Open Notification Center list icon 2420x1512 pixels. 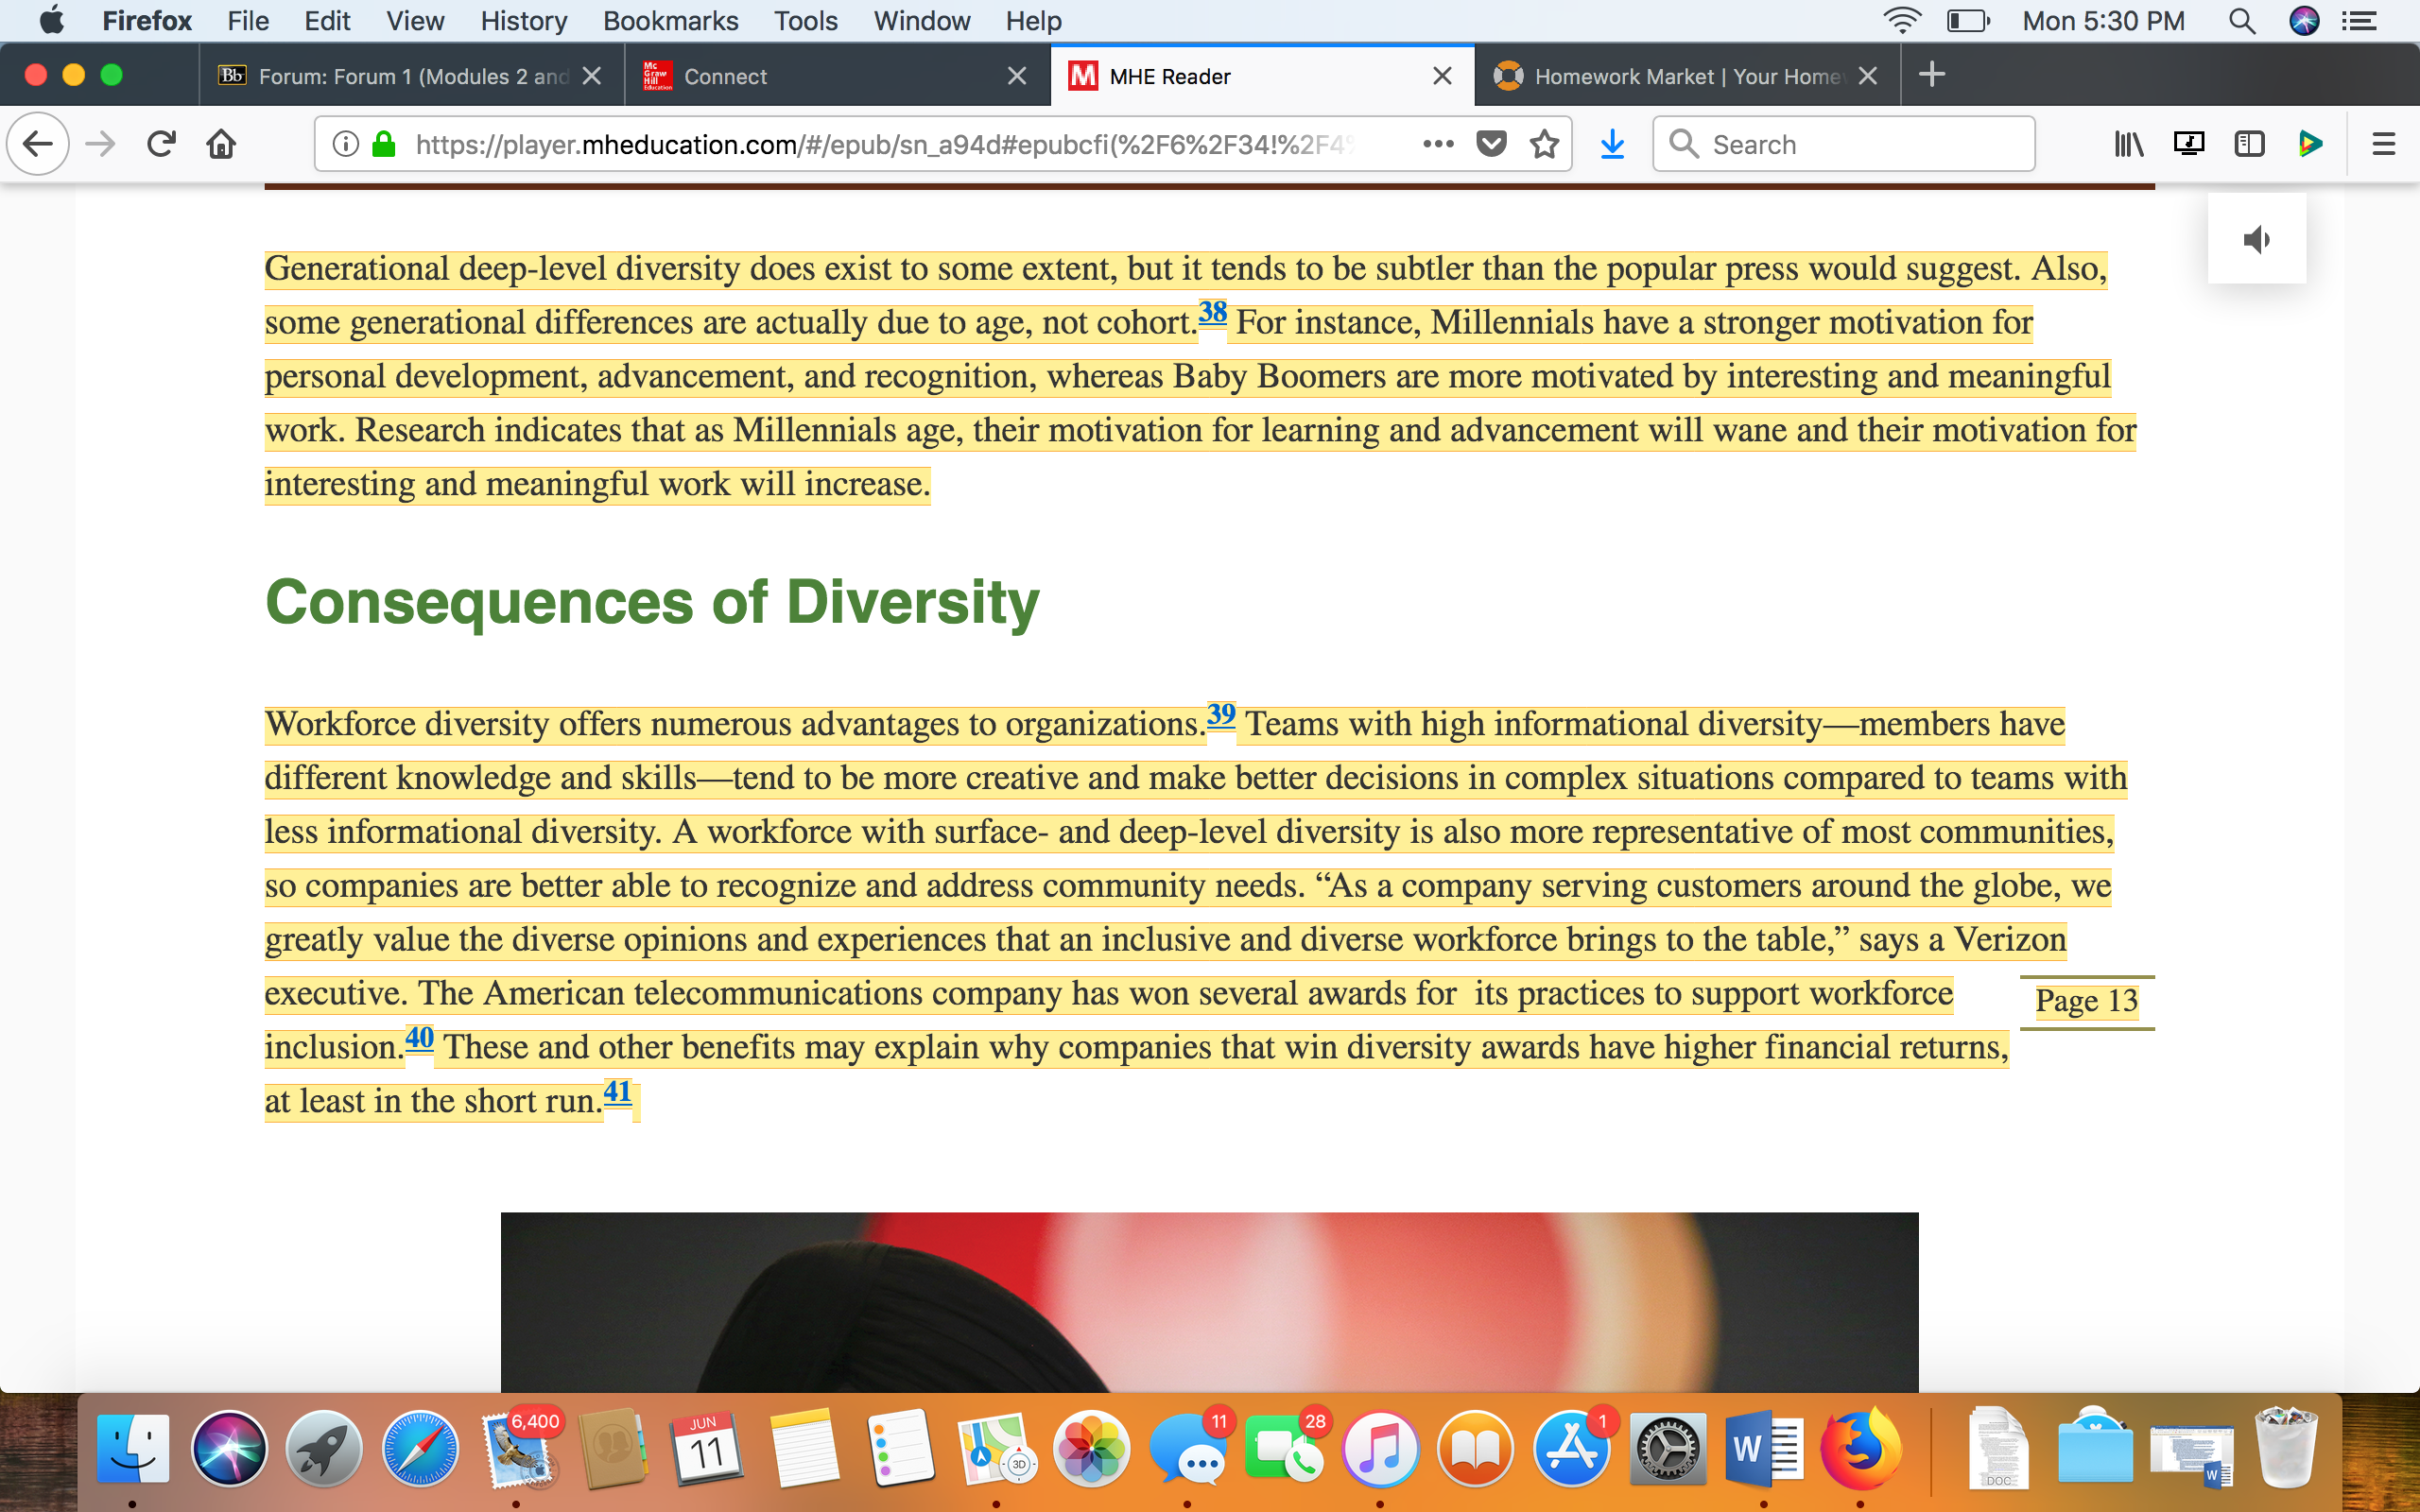[x=2360, y=21]
